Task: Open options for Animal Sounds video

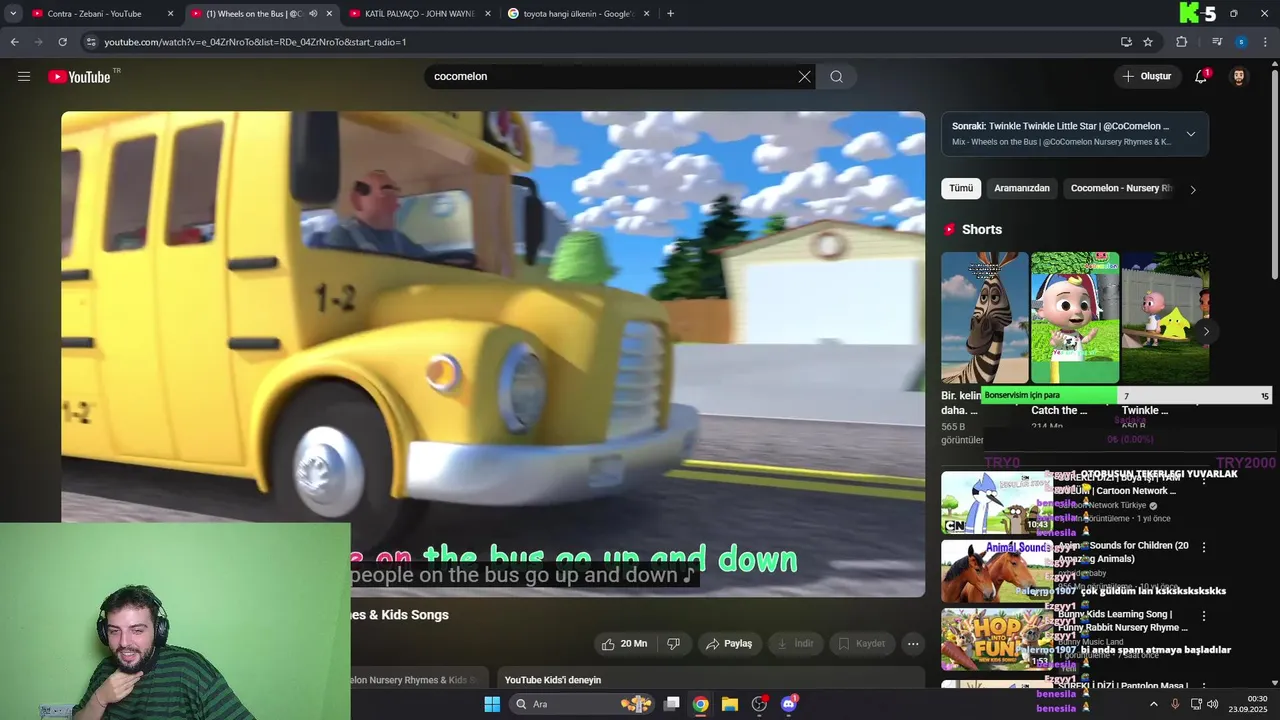Action: [x=1204, y=548]
